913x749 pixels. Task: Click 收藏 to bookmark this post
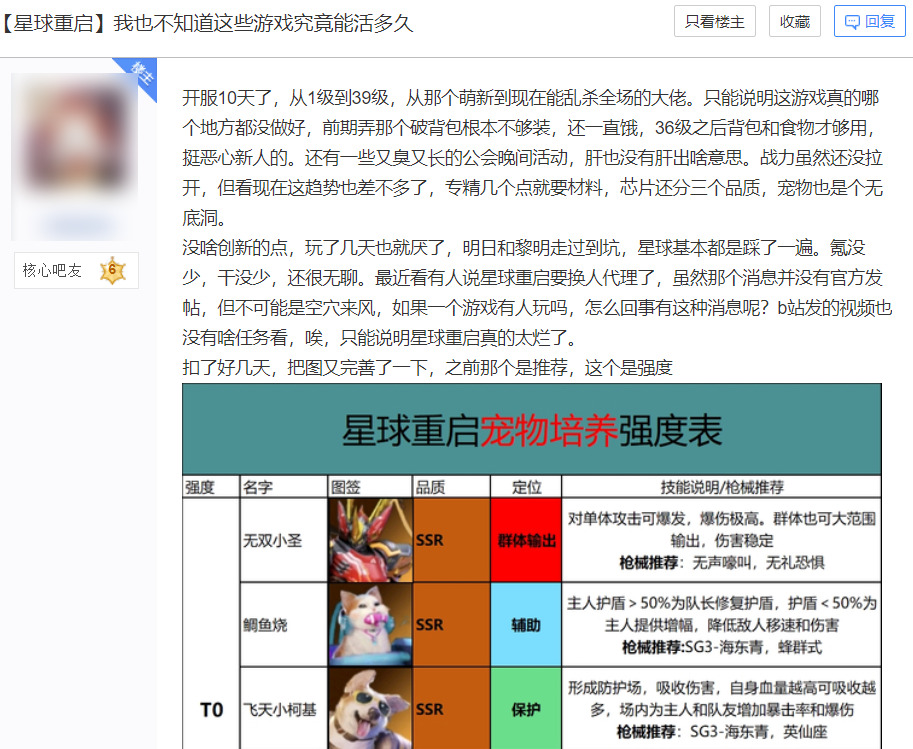point(795,22)
